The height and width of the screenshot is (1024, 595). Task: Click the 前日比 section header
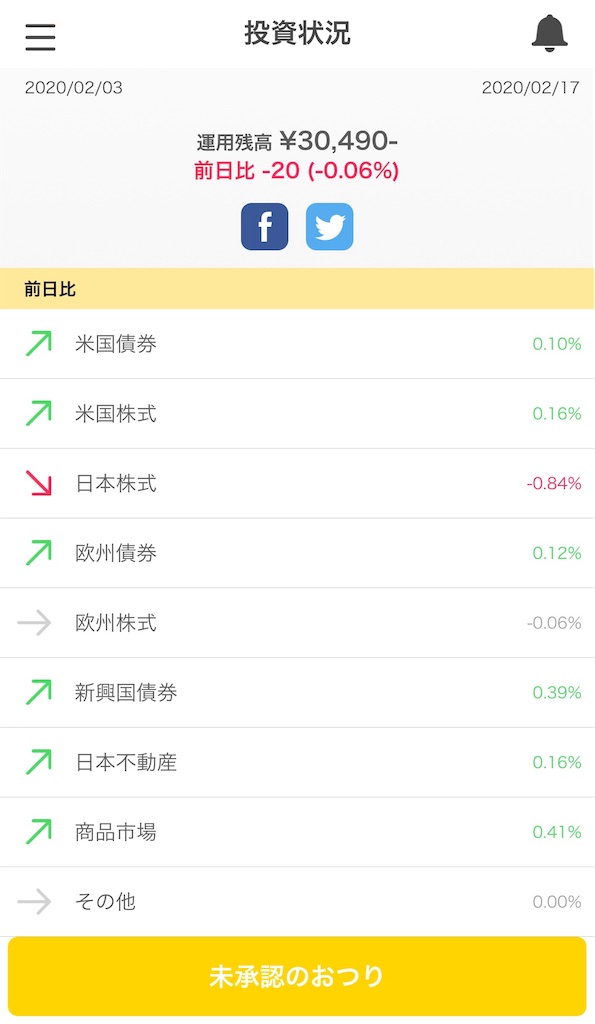(x=297, y=289)
